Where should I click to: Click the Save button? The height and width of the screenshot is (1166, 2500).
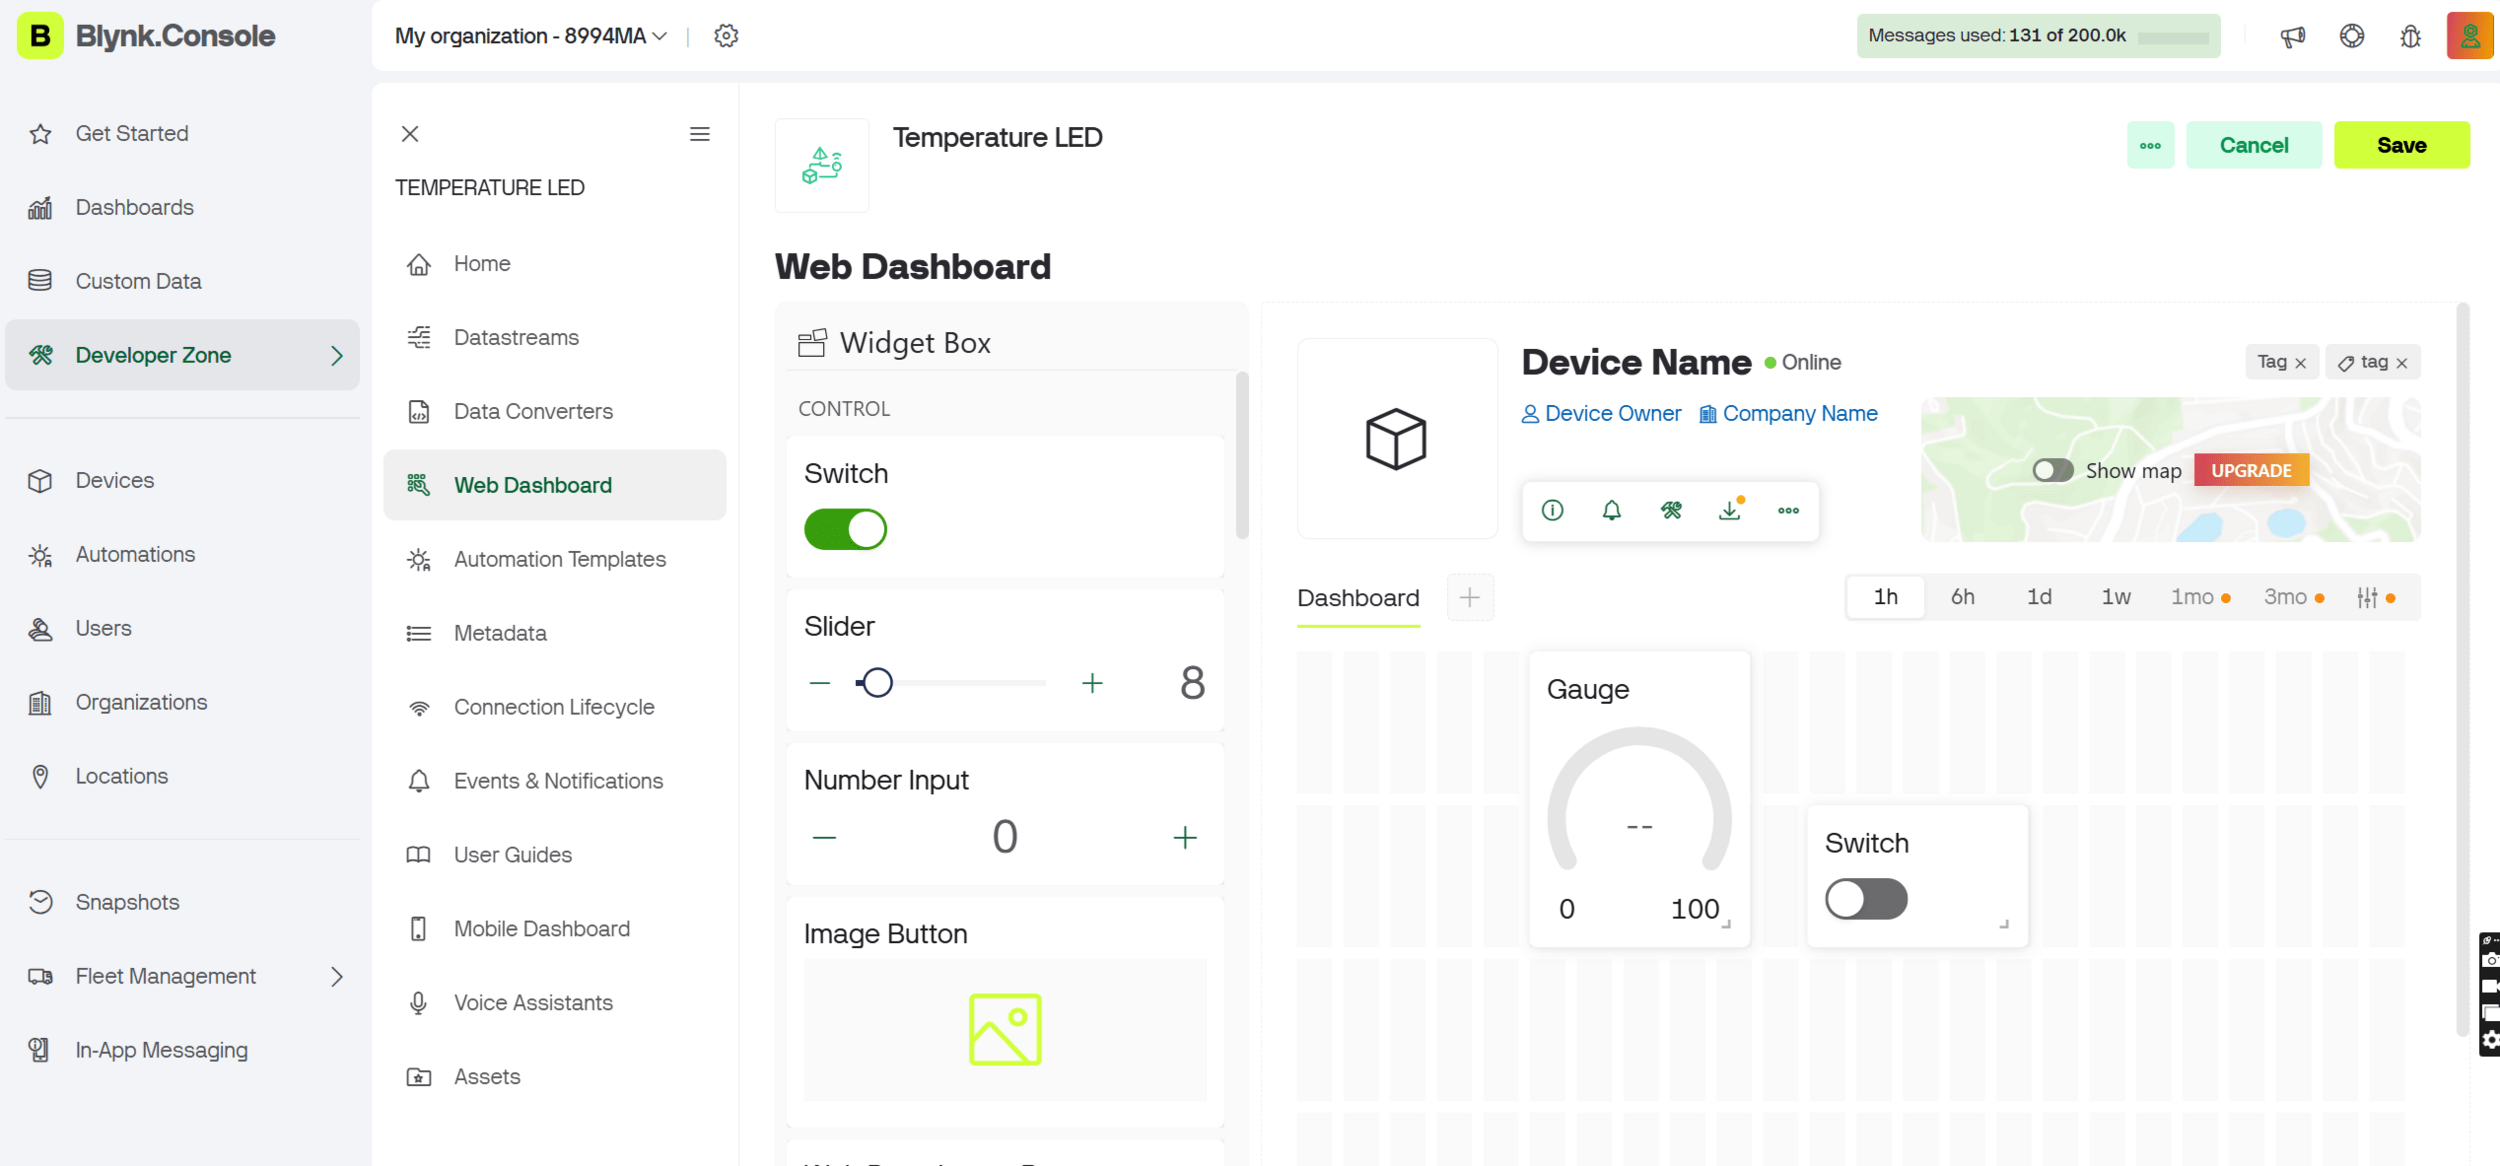pos(2401,145)
